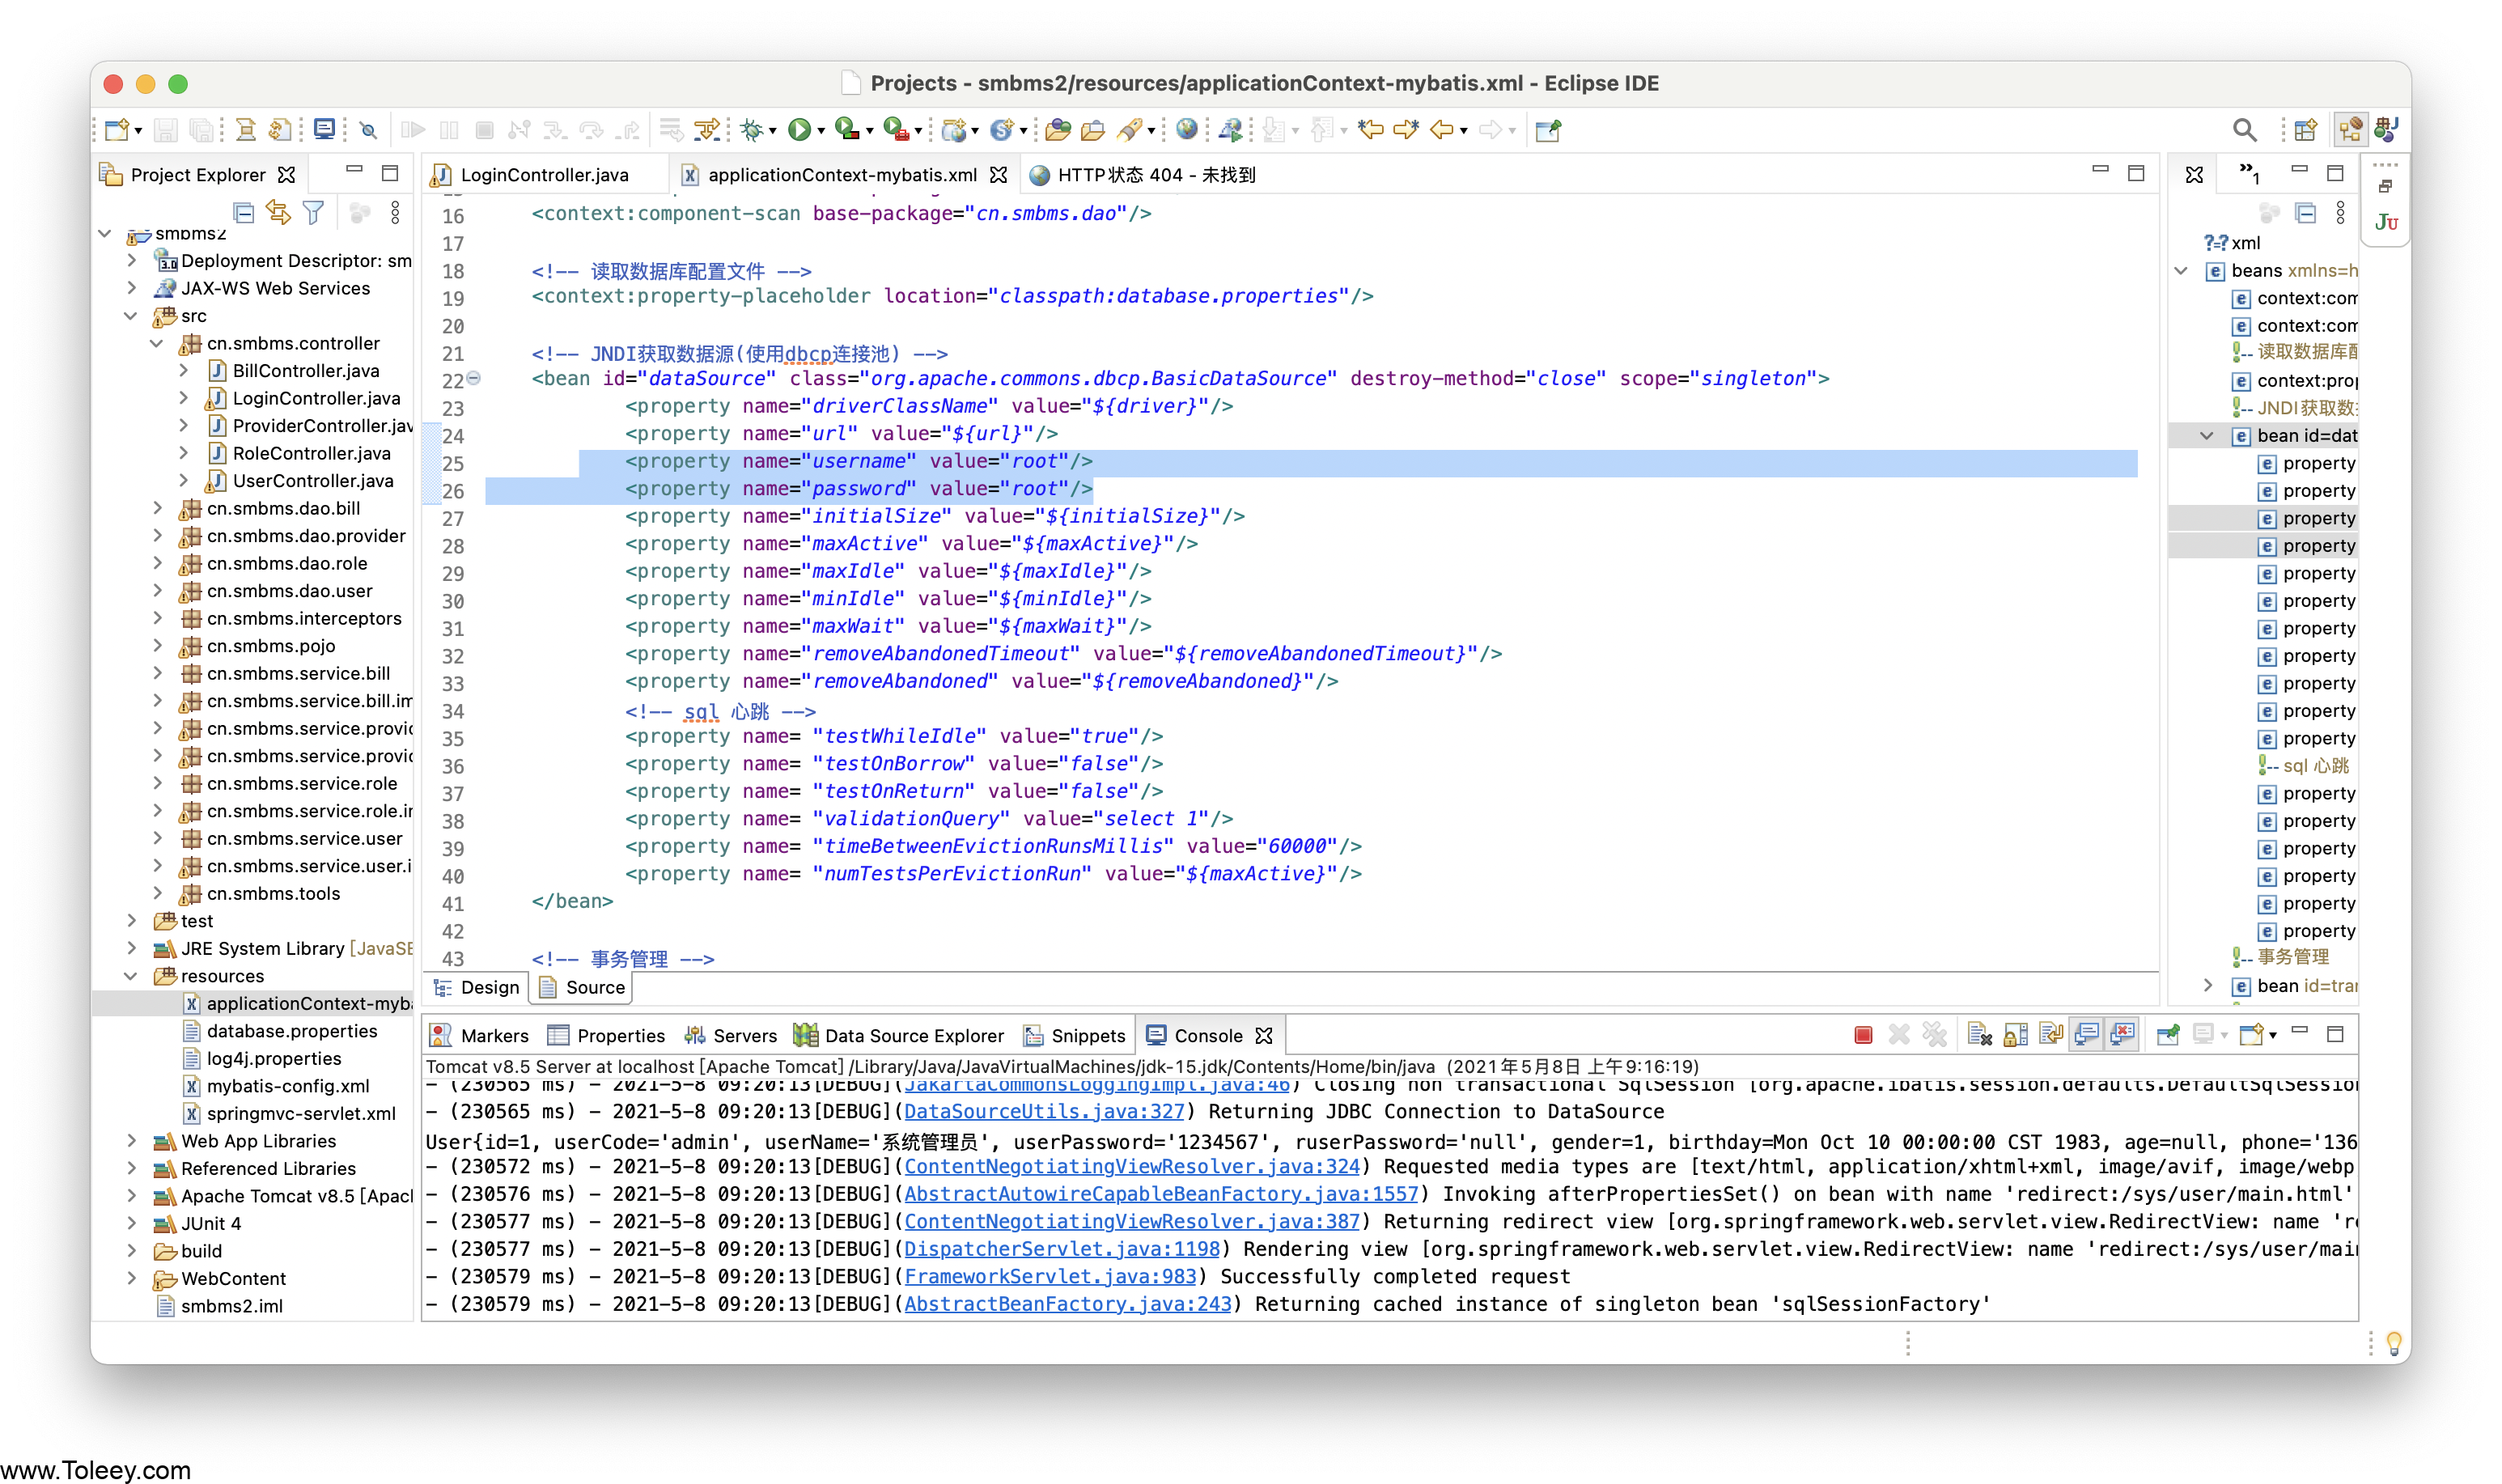
Task: Pin the Console view
Action: [2168, 1035]
